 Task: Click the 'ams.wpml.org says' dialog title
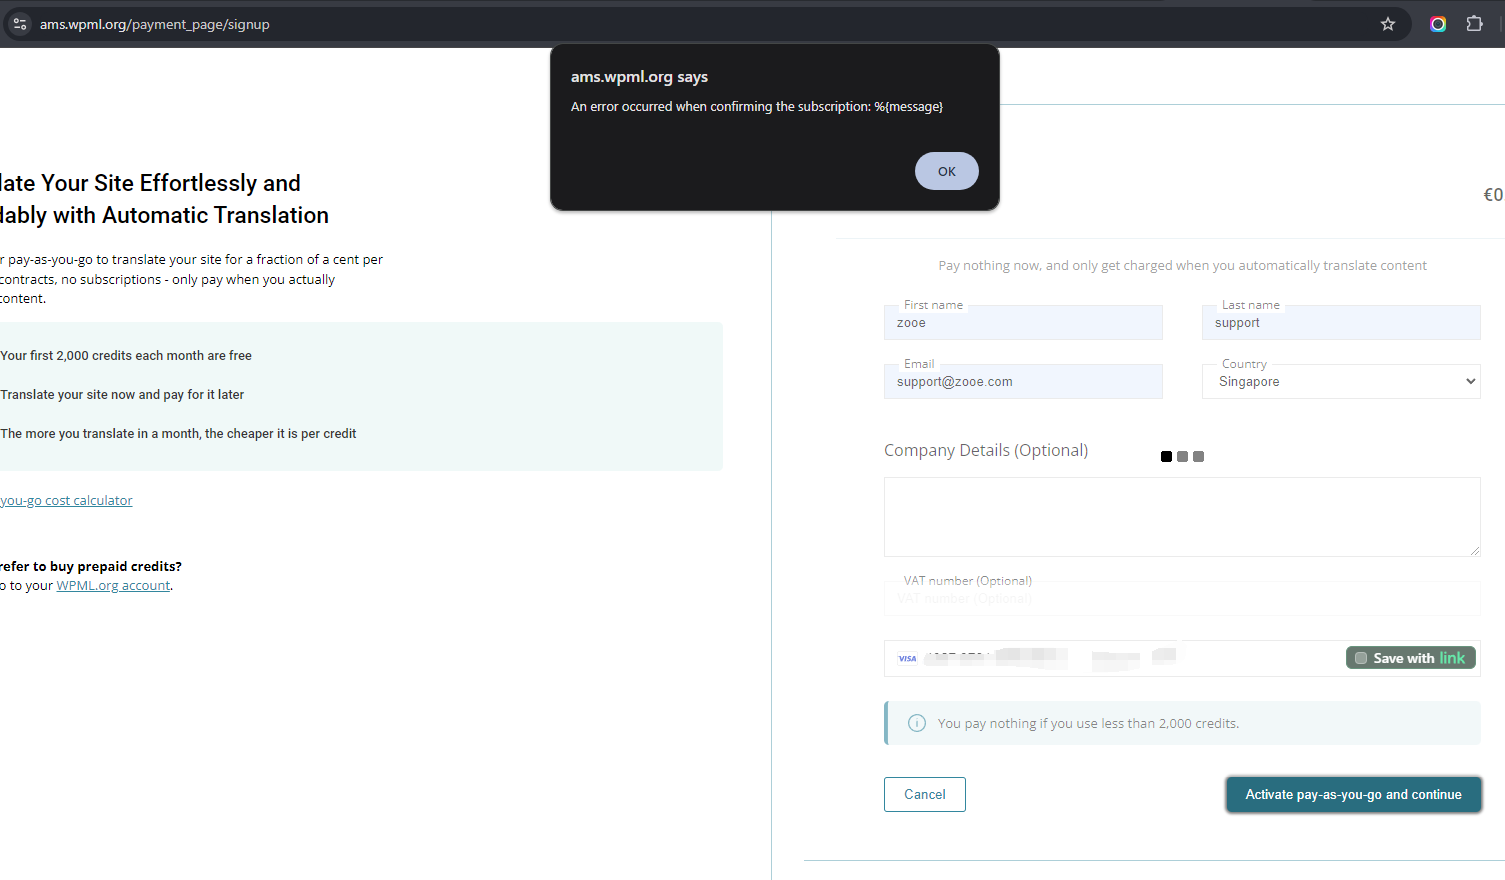(639, 77)
